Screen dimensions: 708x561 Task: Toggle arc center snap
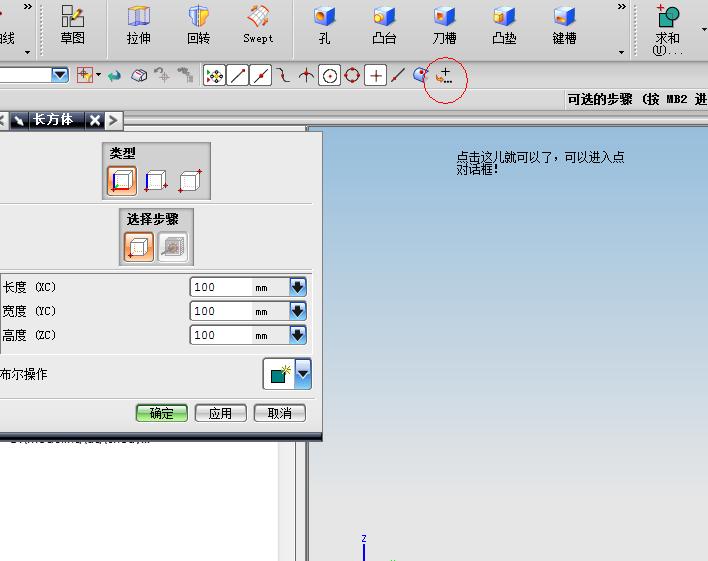(330, 75)
